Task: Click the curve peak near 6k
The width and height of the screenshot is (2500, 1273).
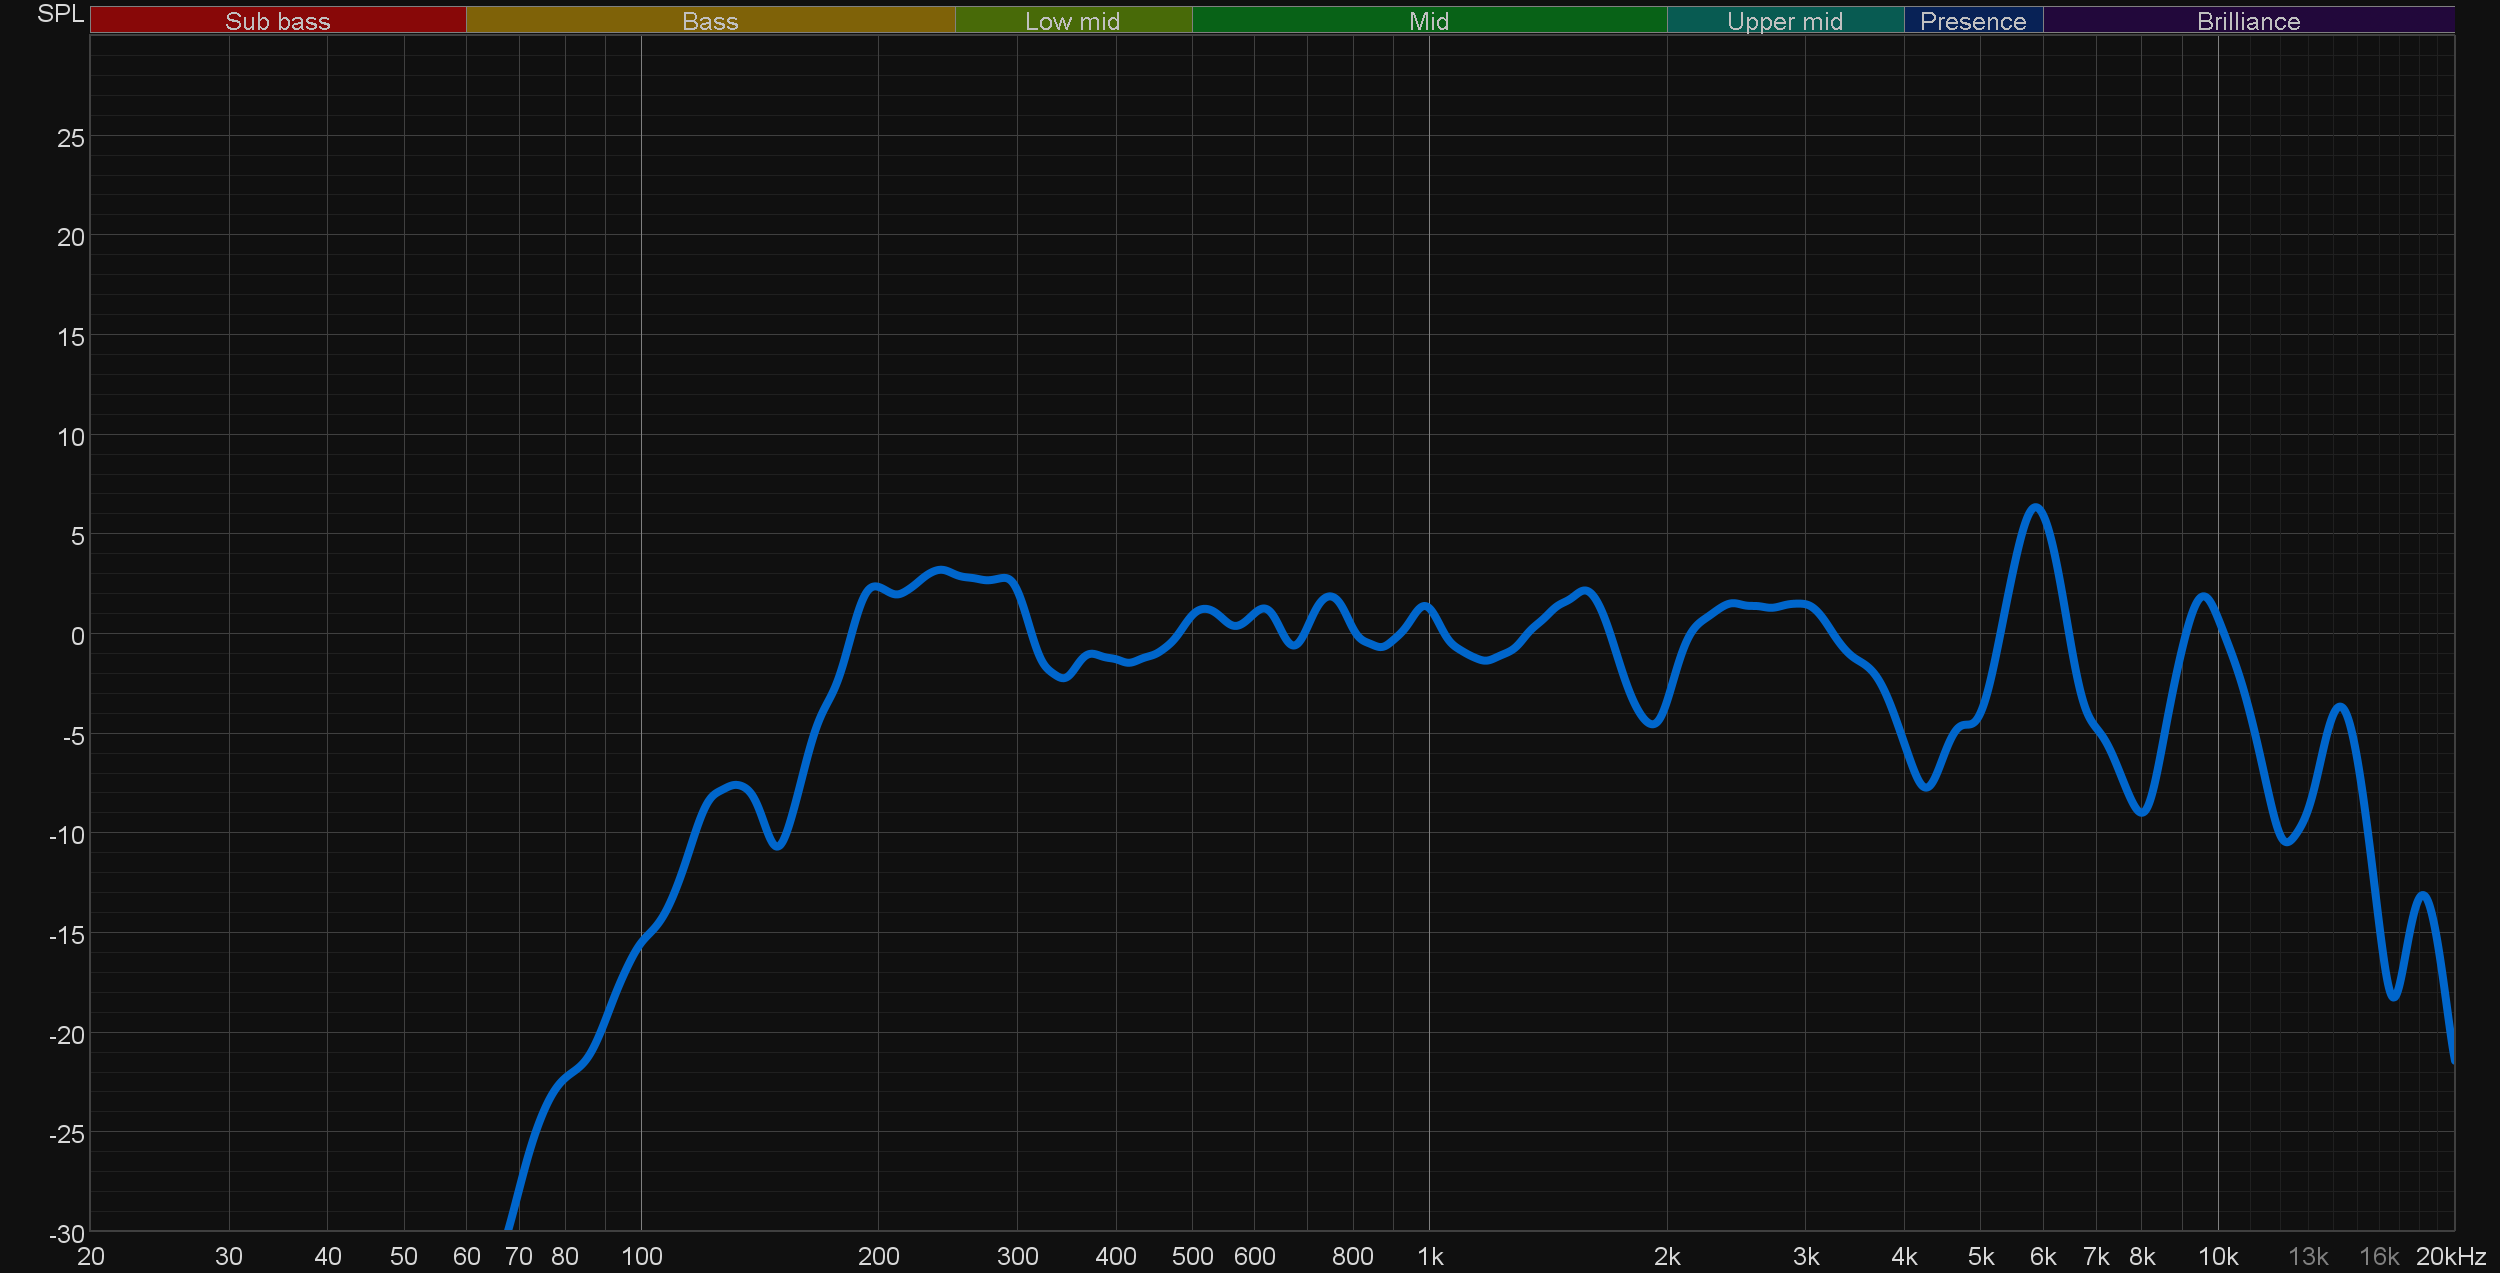Action: point(2035,508)
